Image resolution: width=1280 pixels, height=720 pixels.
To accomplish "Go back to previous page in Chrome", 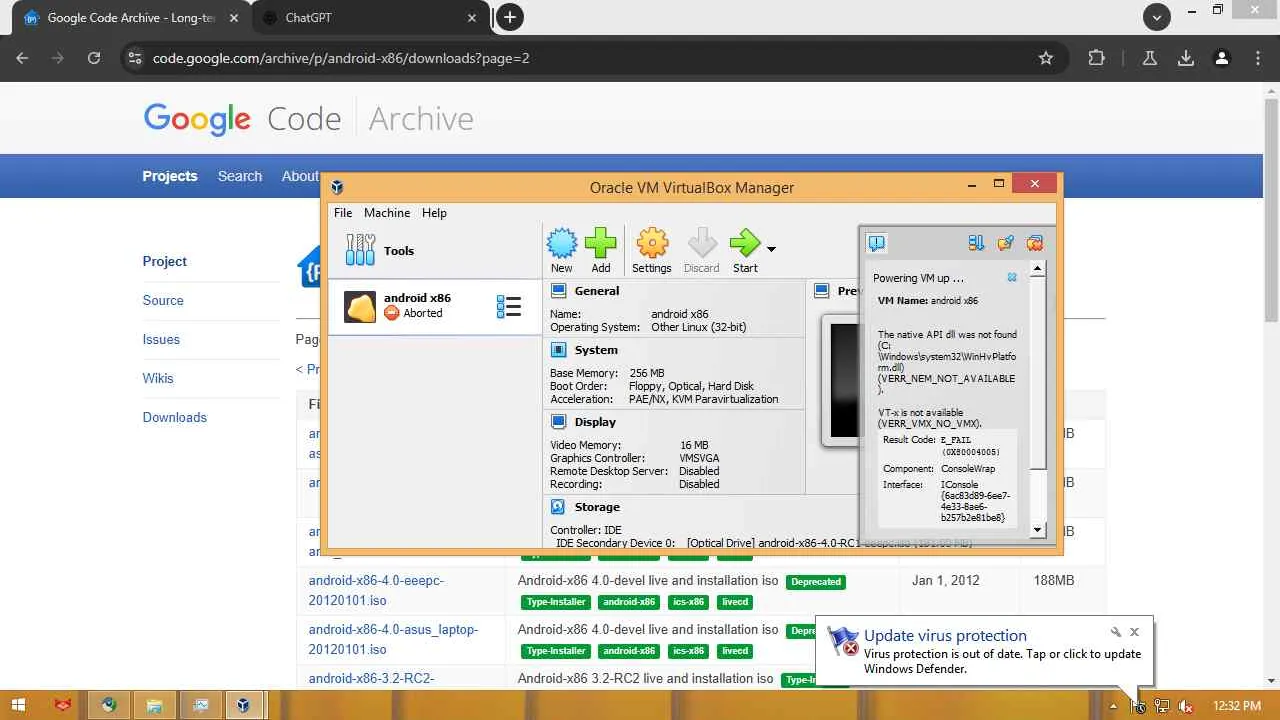I will [x=22, y=58].
